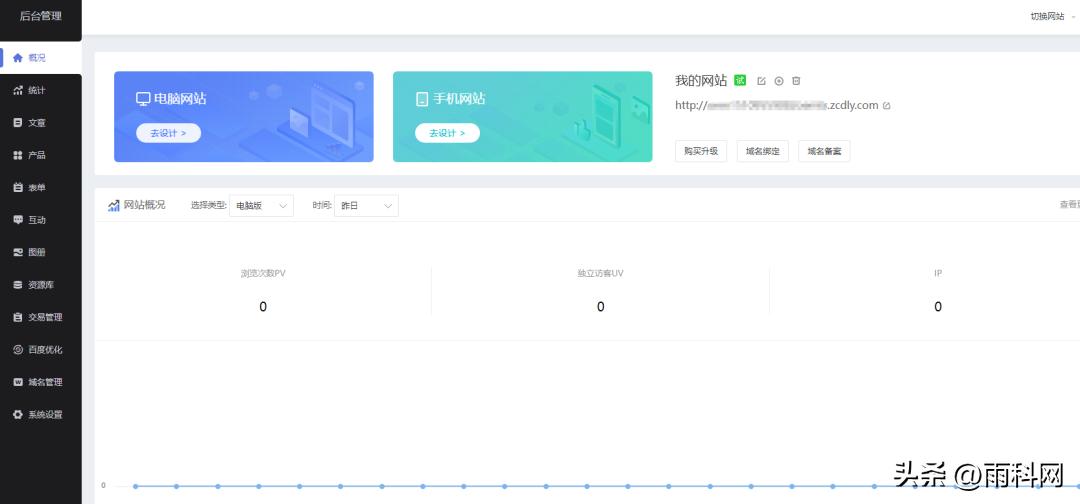This screenshot has width=1080, height=504.
Task: Click the 我的网站 site name
Action: (x=700, y=81)
